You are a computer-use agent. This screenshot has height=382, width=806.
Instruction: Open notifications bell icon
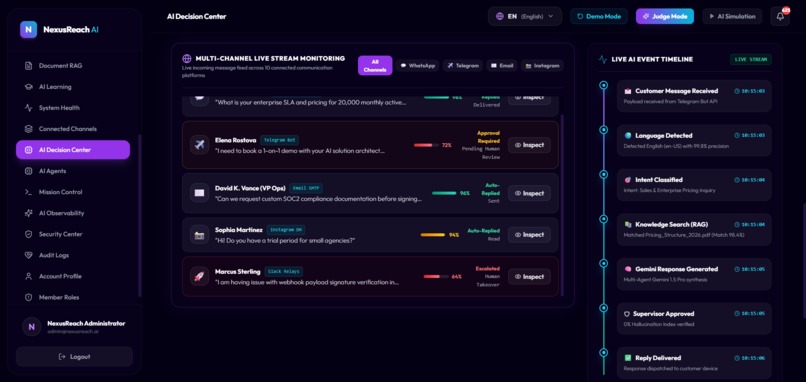point(780,16)
